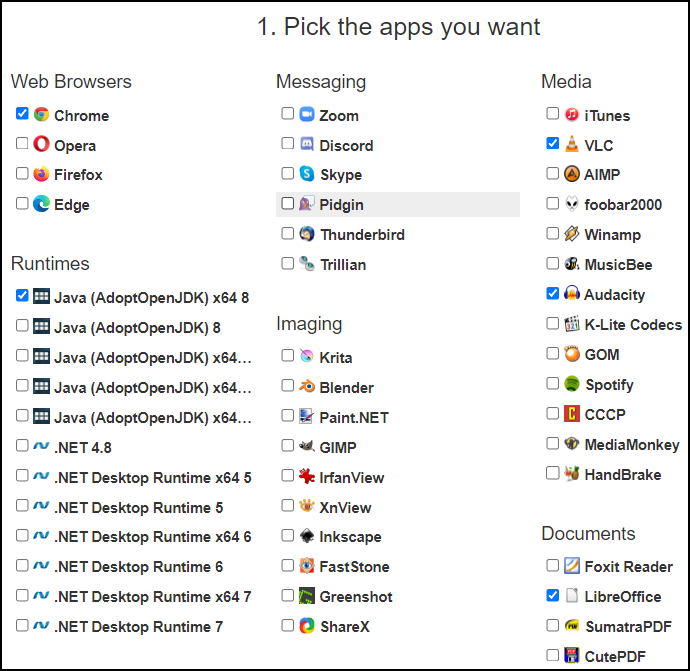This screenshot has height=671, width=690.
Task: Click the HandBrake icon
Action: [x=572, y=473]
